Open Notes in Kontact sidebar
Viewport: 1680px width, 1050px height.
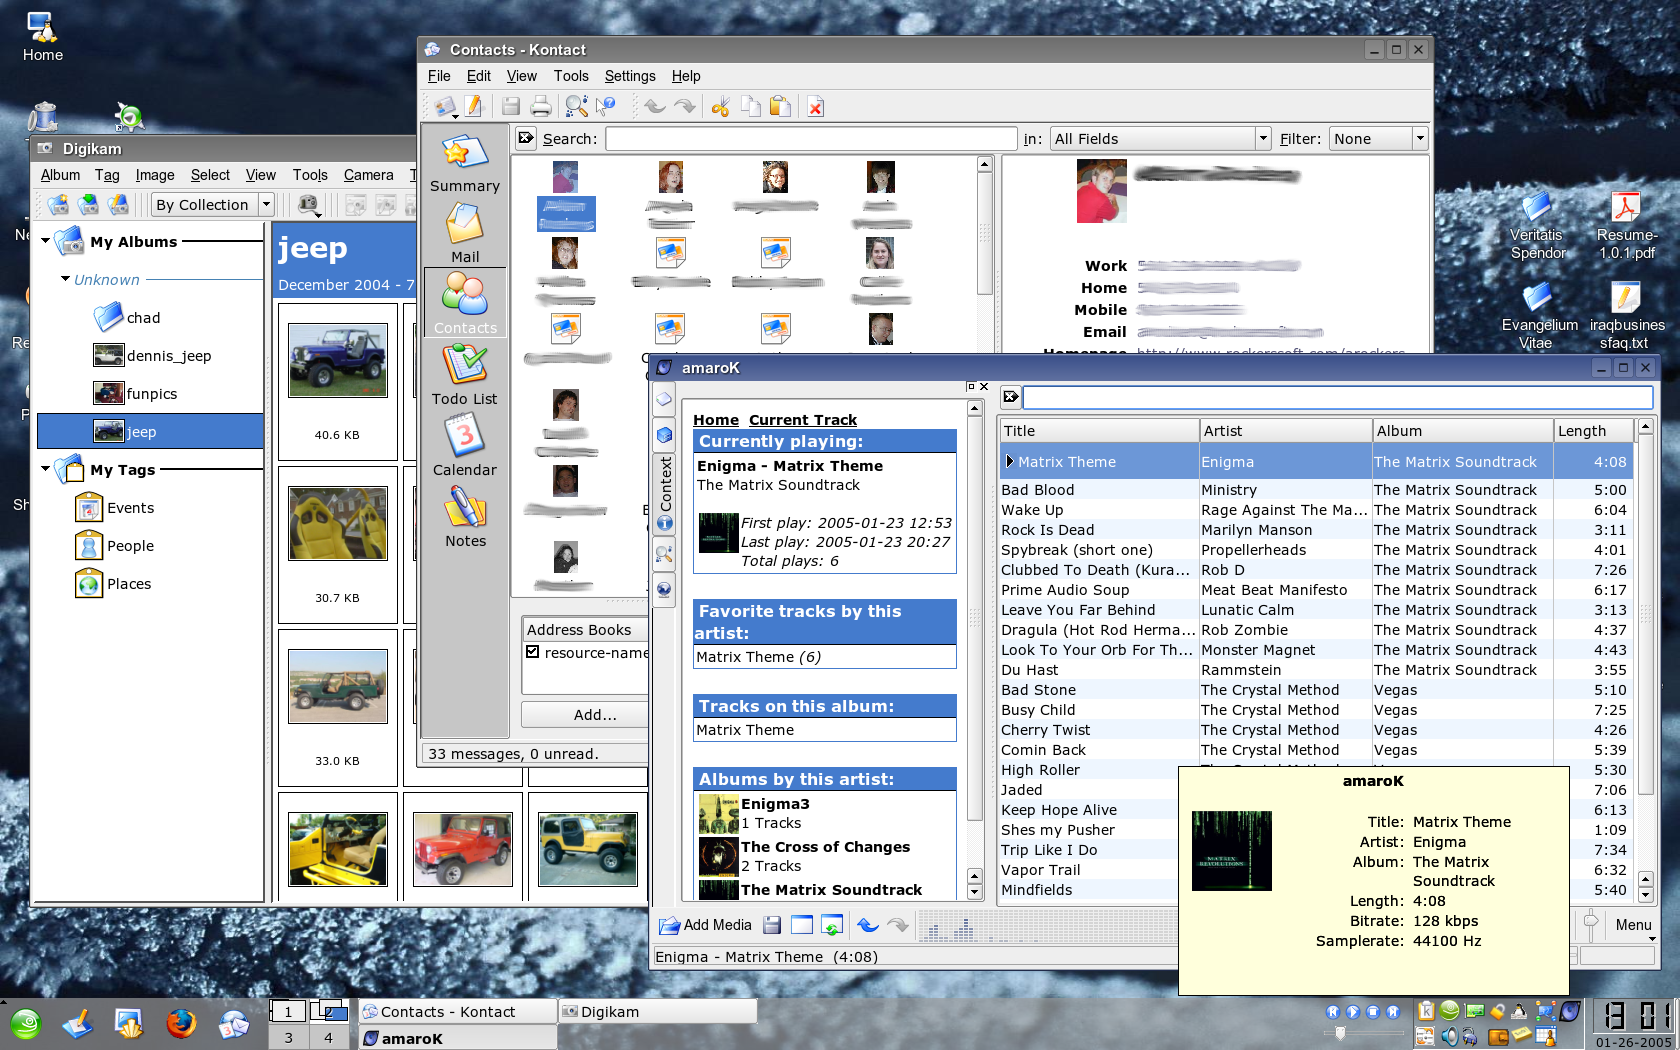click(464, 517)
